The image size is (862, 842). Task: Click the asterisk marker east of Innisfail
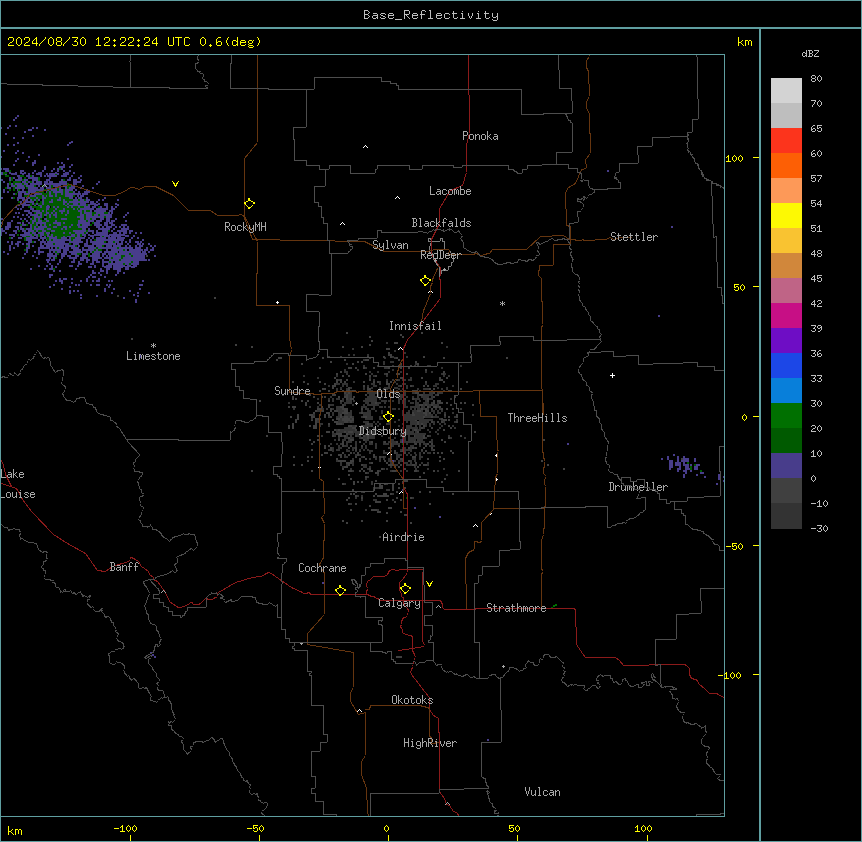pos(502,303)
